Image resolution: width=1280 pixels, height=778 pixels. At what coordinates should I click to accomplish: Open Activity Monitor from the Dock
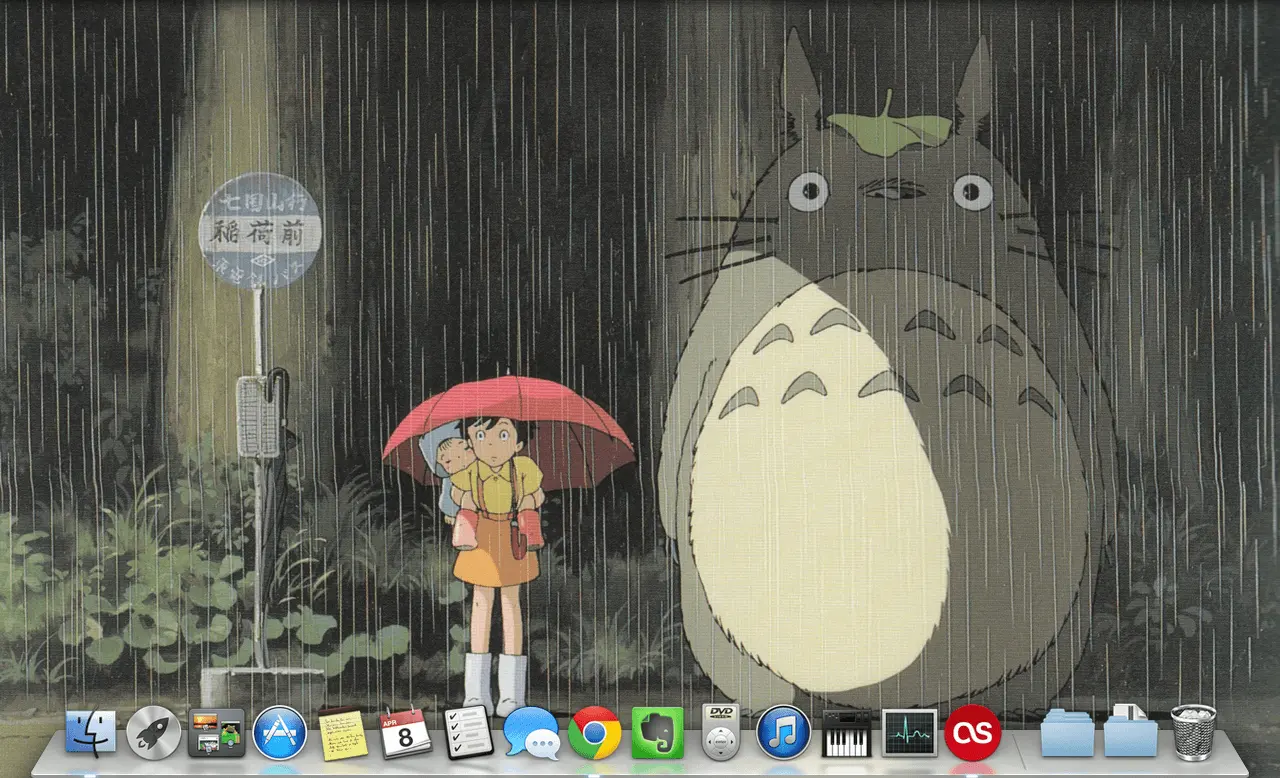coord(910,733)
